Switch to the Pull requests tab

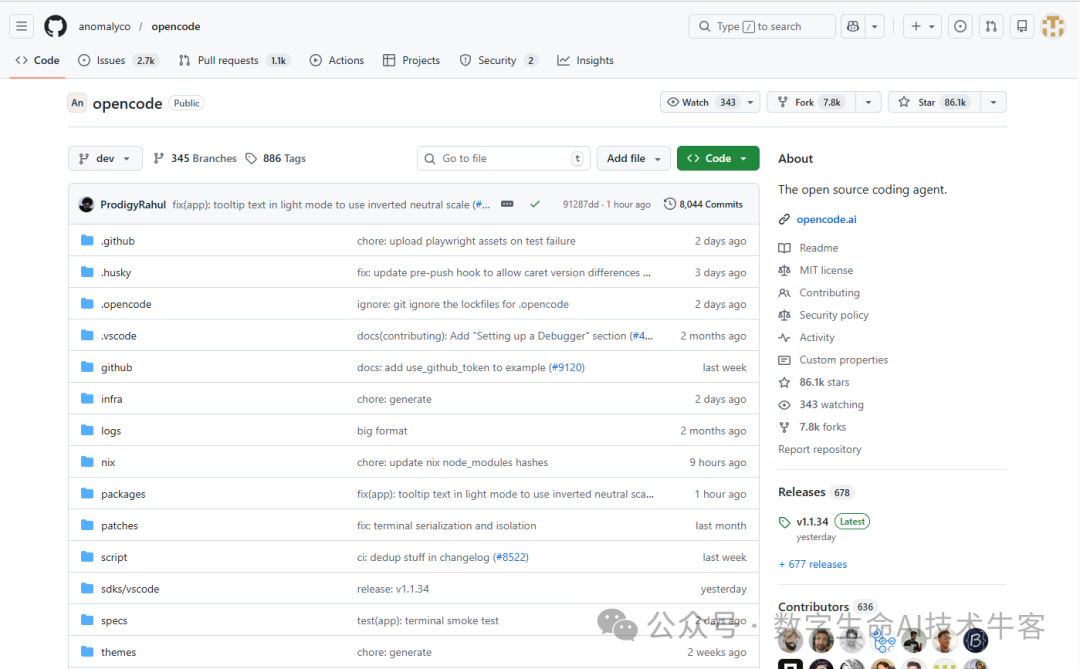coord(234,61)
